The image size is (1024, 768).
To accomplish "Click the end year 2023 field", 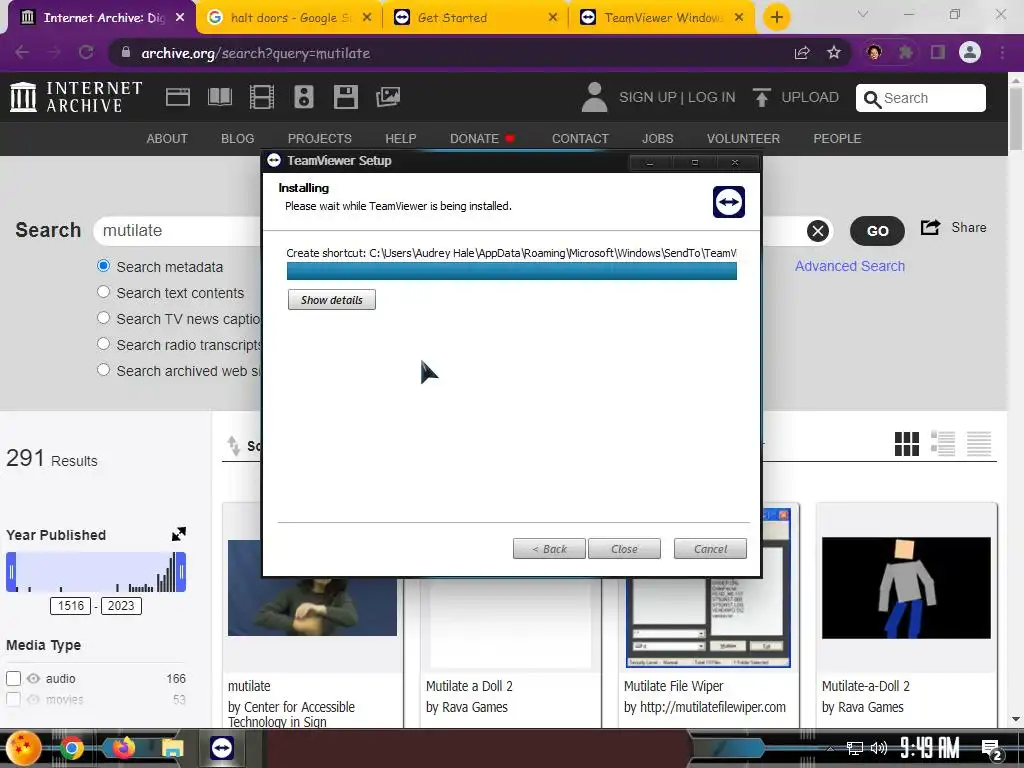I will pos(121,605).
